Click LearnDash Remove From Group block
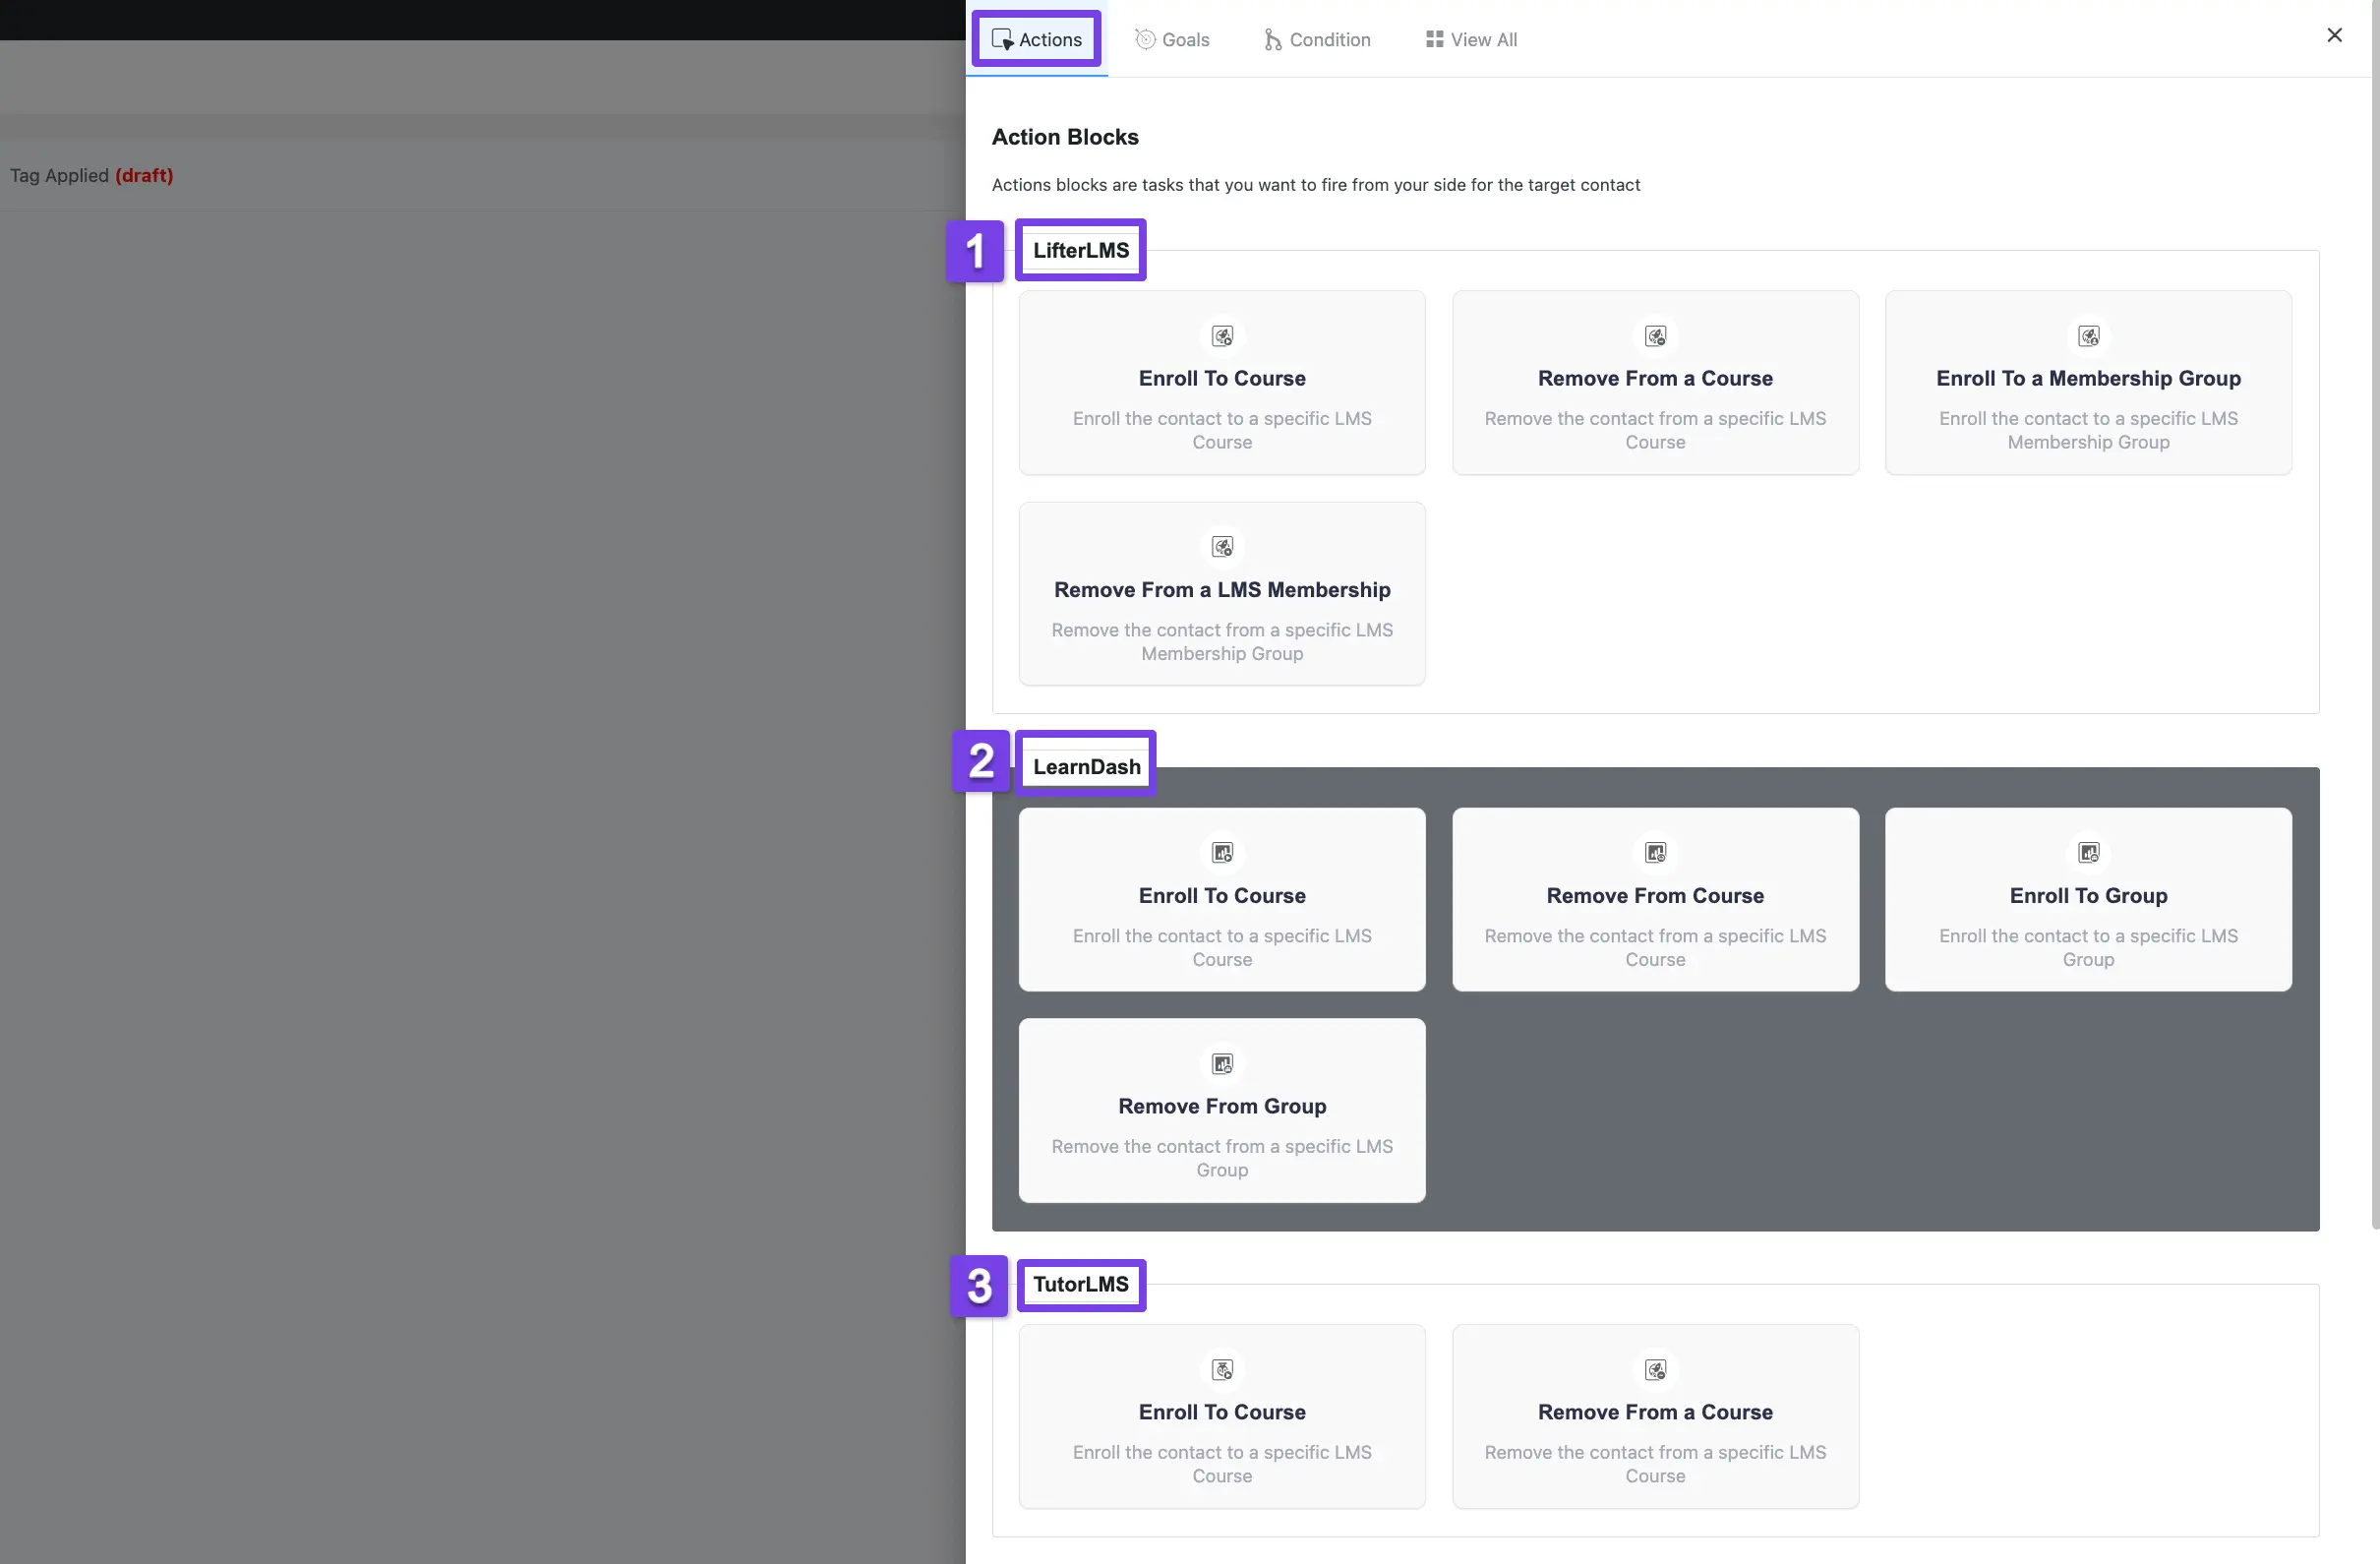The image size is (2380, 1564). 1221,1111
